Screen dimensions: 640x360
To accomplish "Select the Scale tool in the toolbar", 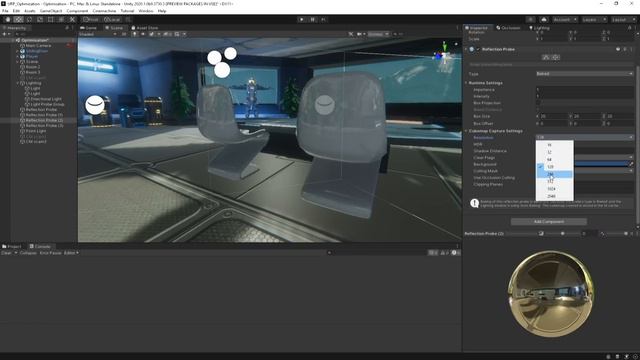I will [40, 19].
